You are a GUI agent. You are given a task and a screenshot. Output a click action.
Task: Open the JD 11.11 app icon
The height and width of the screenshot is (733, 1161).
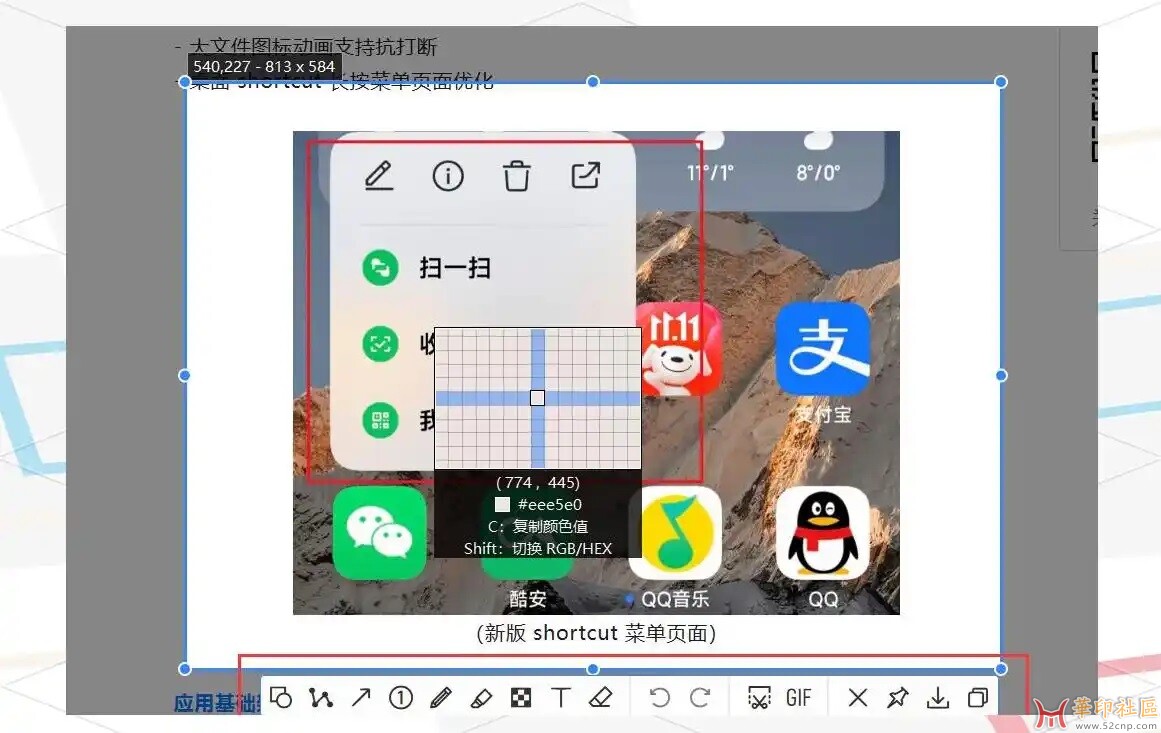(x=680, y=349)
